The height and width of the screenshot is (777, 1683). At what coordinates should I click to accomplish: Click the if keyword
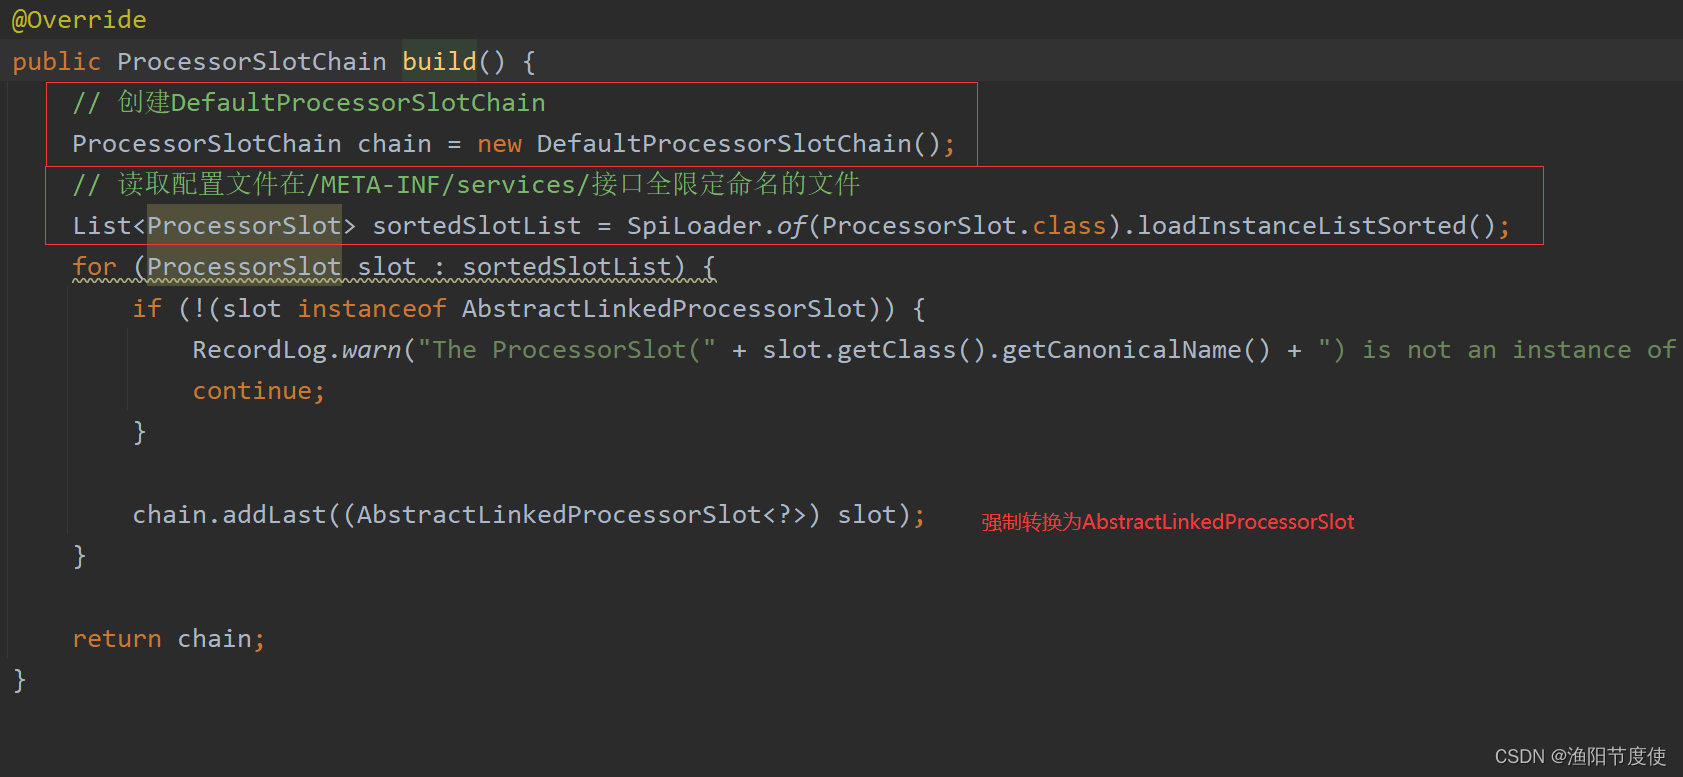coord(147,308)
